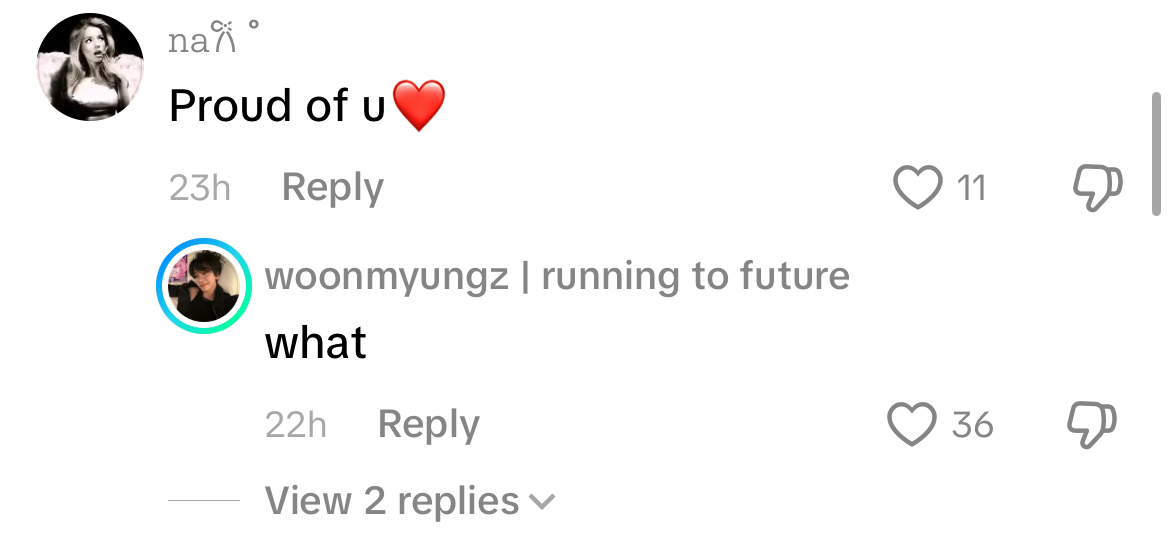Click the 36 likes count
The image size is (1170, 536).
(972, 425)
